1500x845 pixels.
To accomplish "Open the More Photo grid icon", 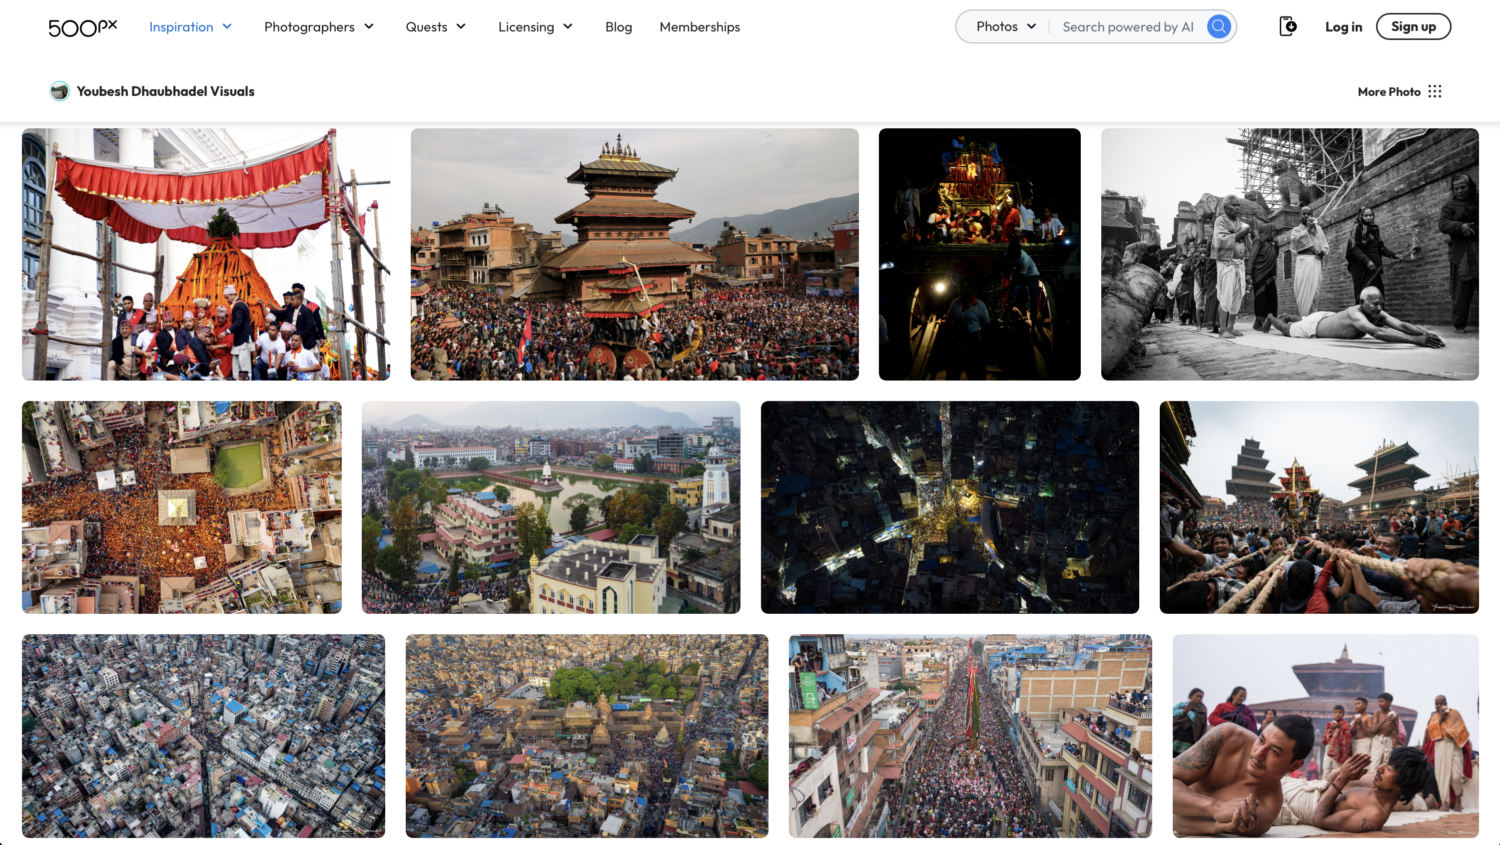I will pyautogui.click(x=1435, y=91).
